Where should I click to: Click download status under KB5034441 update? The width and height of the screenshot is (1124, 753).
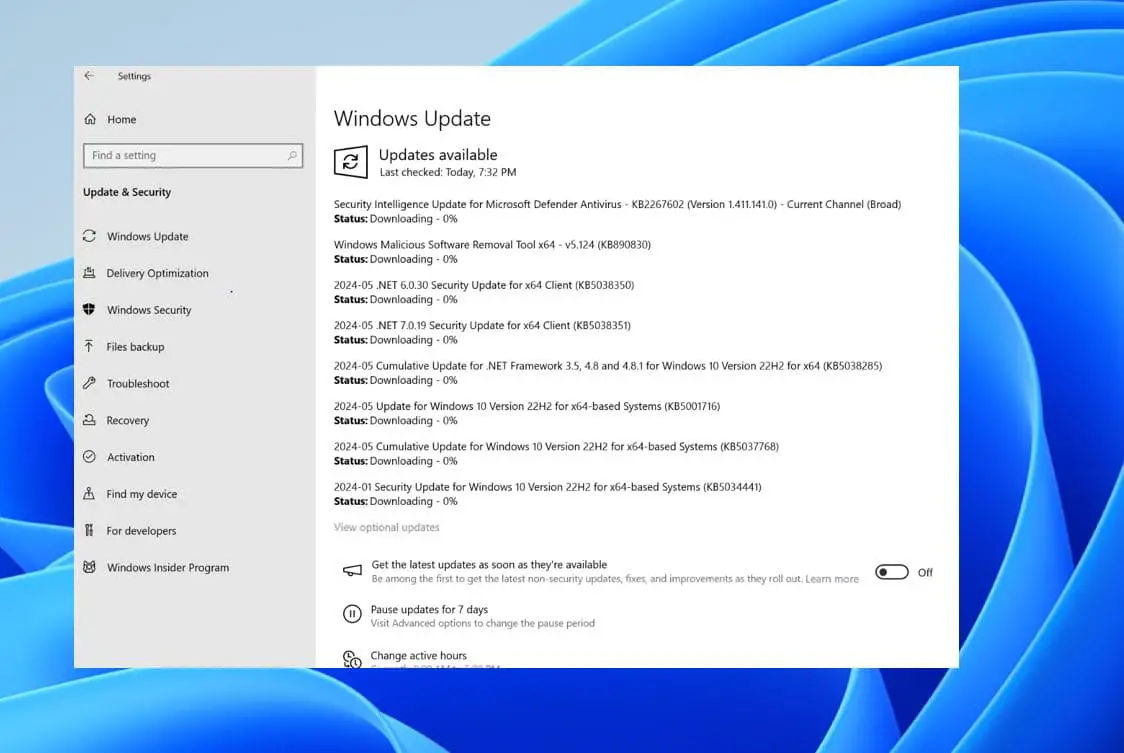tap(396, 501)
